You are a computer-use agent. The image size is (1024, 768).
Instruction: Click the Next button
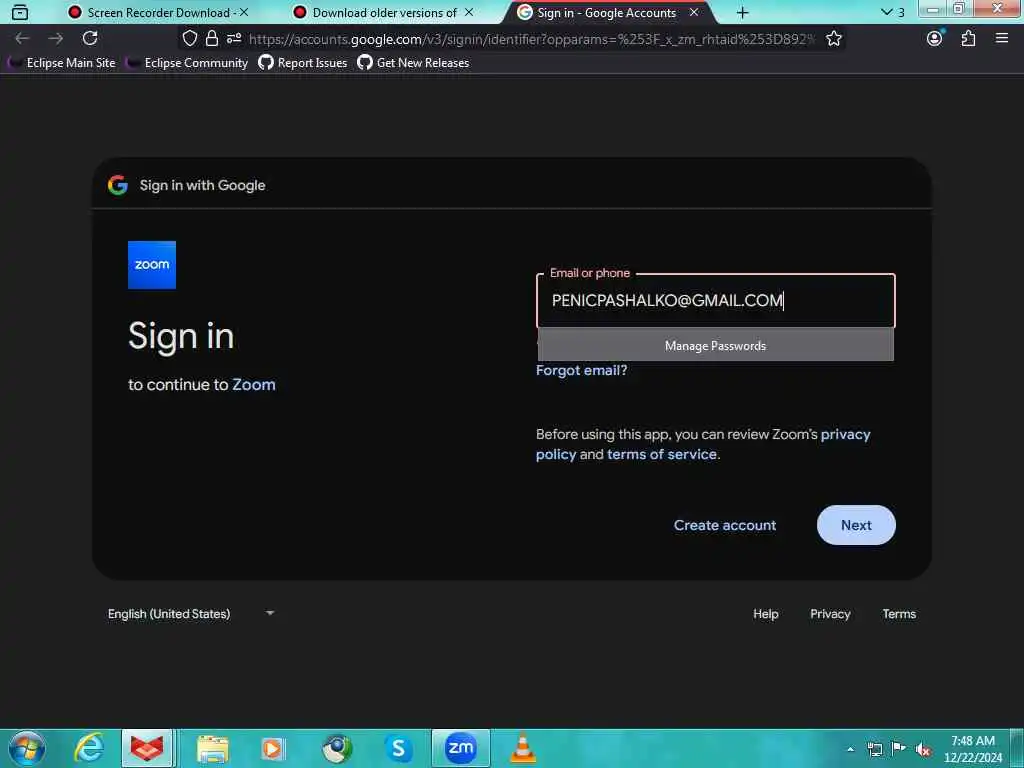[856, 525]
